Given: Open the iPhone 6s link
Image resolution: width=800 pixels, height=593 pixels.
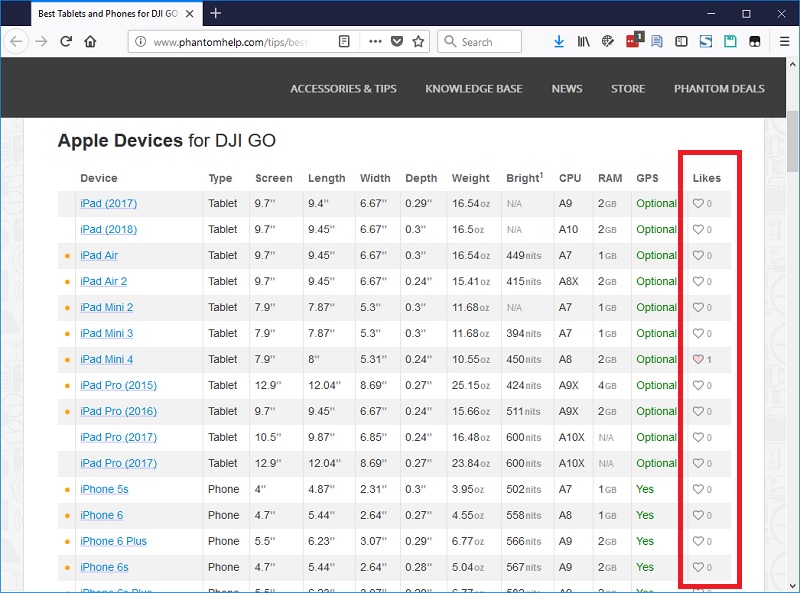Looking at the screenshot, I should point(104,567).
